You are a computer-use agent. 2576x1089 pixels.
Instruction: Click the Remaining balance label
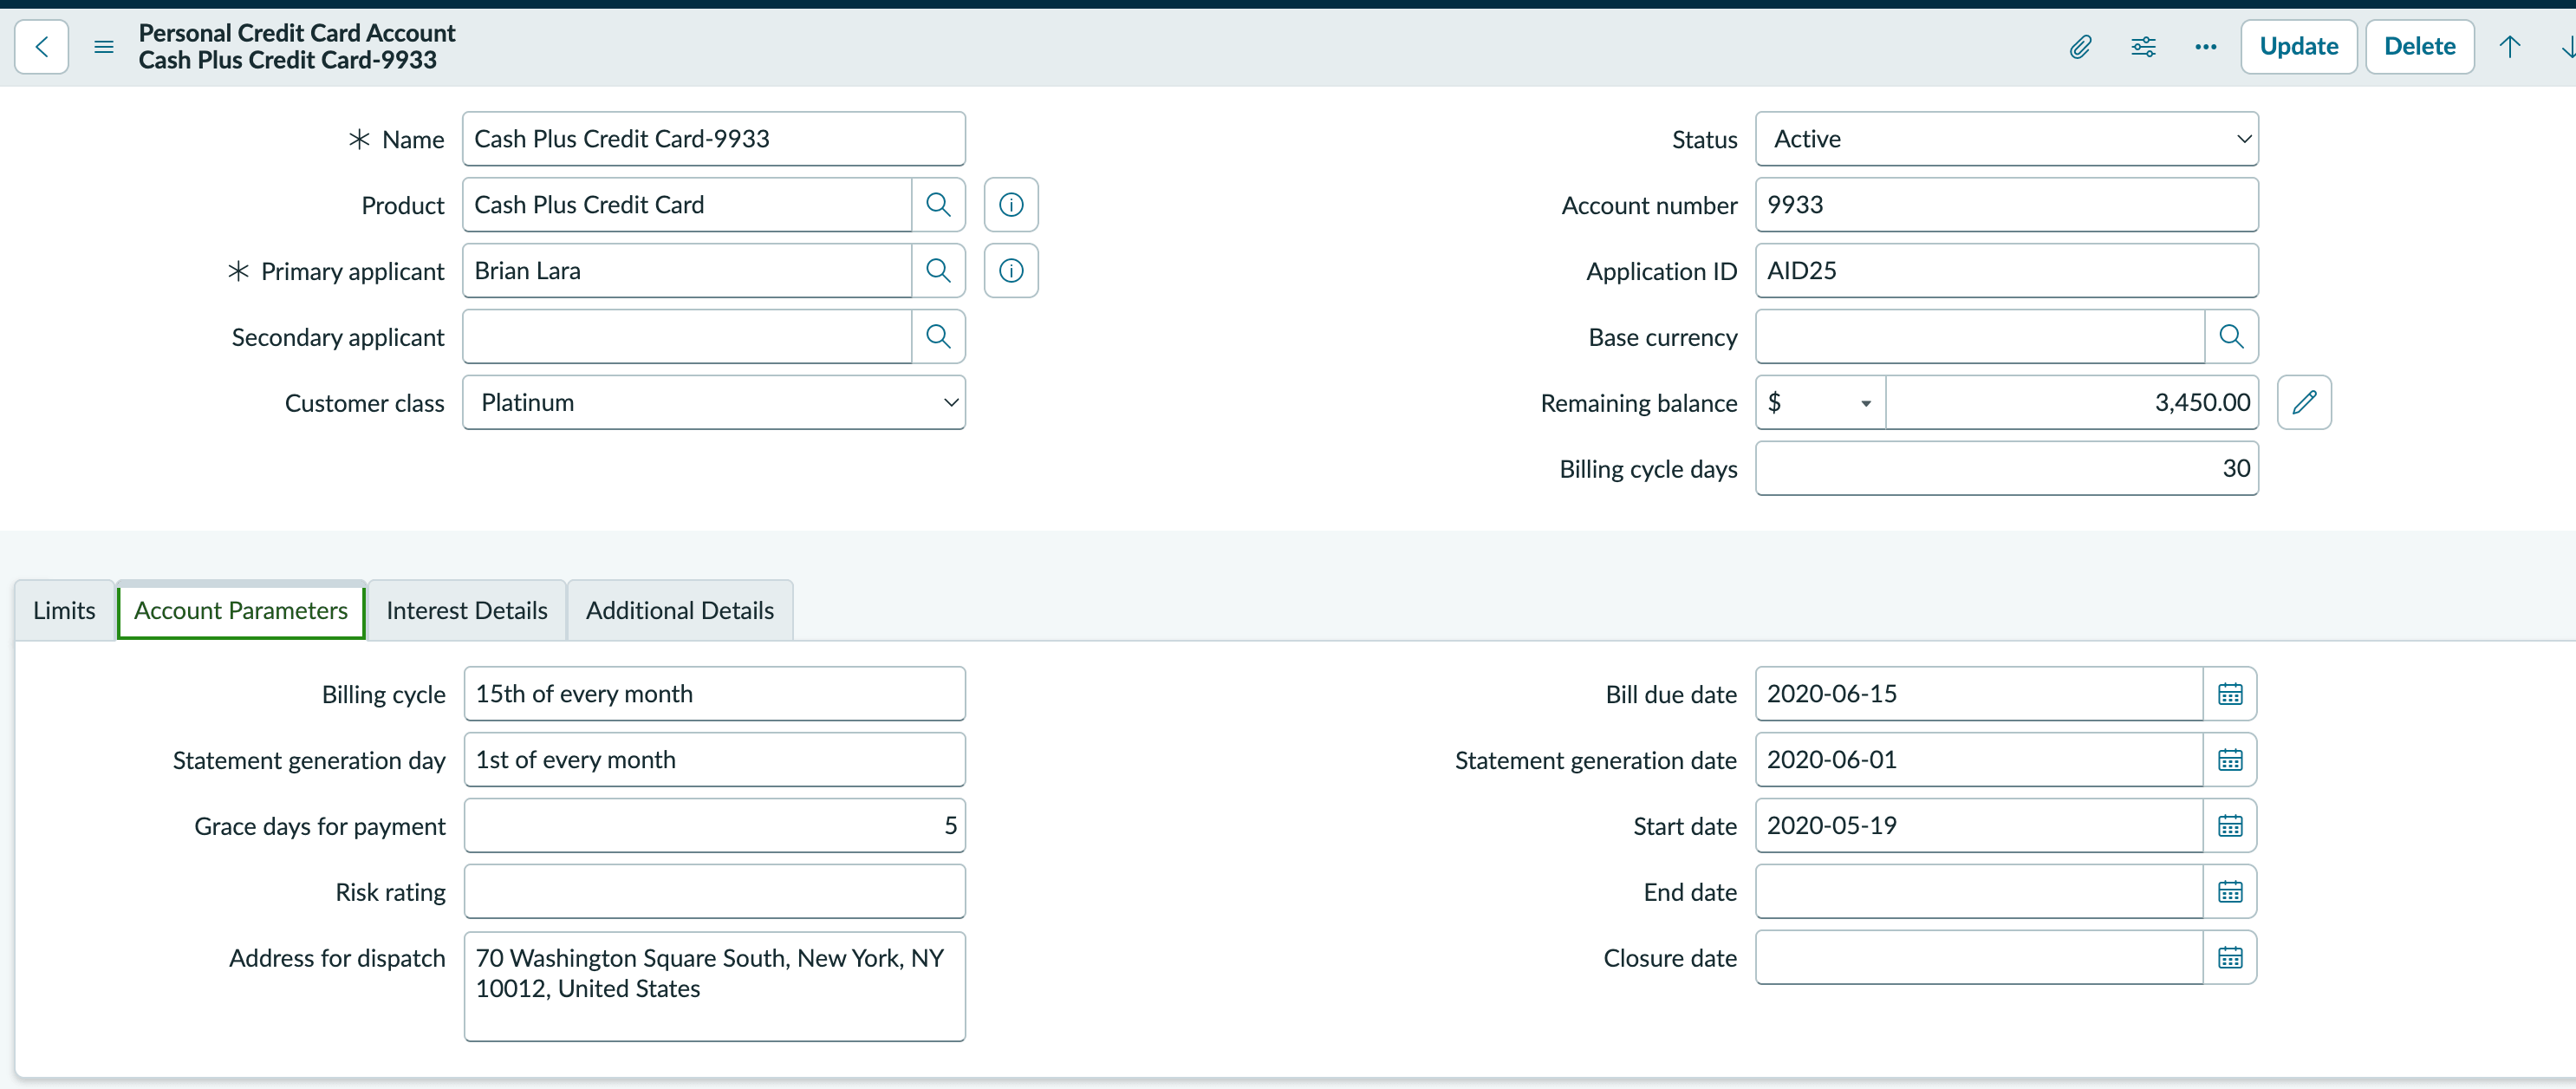pyautogui.click(x=1638, y=403)
